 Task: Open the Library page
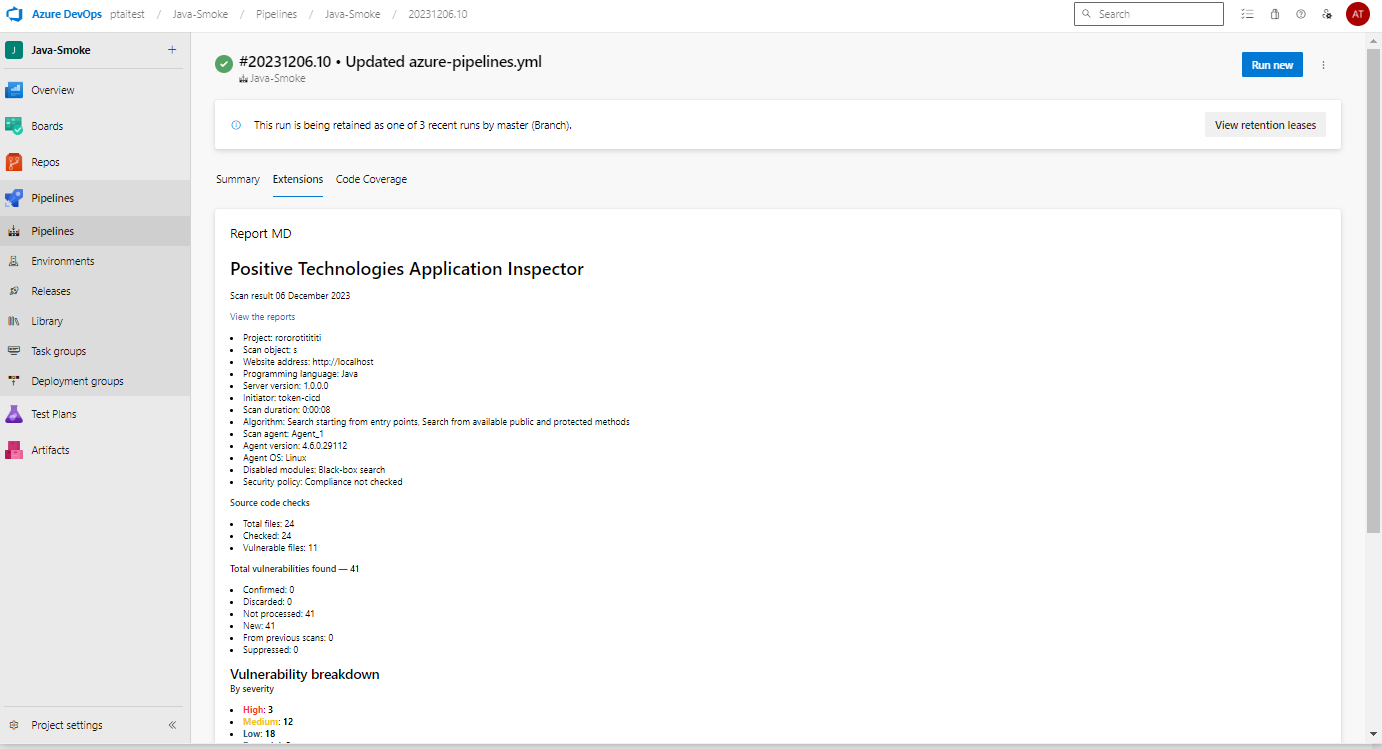tap(48, 320)
